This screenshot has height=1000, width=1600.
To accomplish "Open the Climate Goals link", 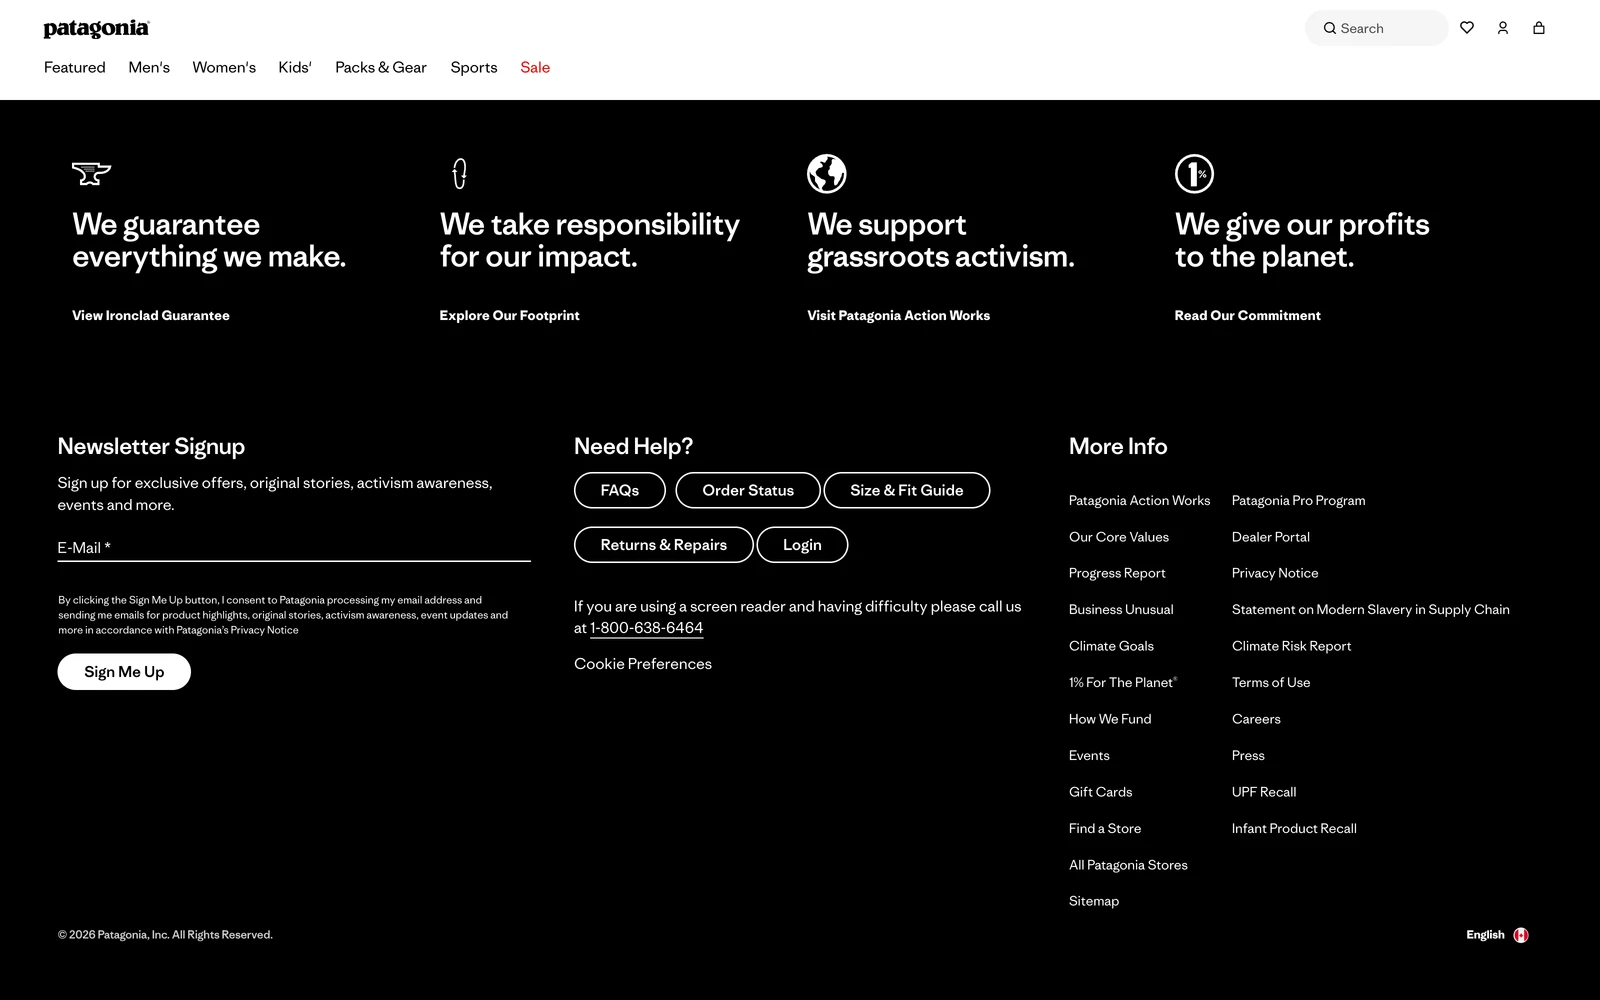I will click(1111, 646).
